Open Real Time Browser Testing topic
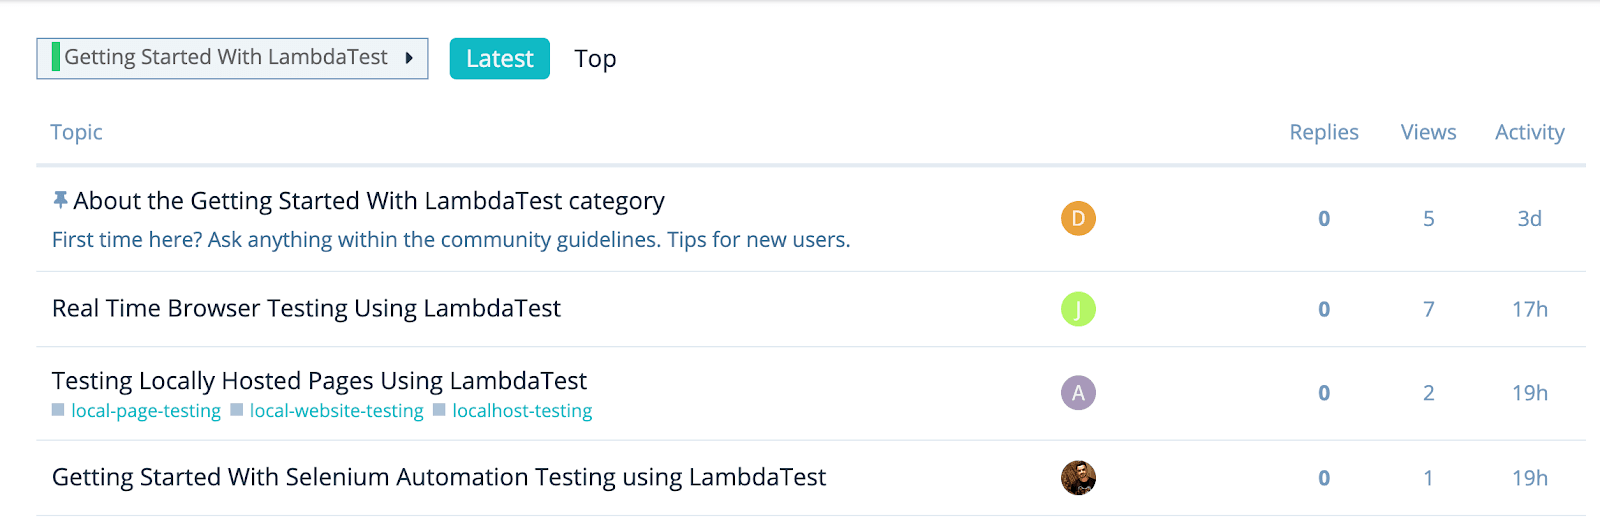Viewport: 1600px width, 519px height. coord(306,308)
